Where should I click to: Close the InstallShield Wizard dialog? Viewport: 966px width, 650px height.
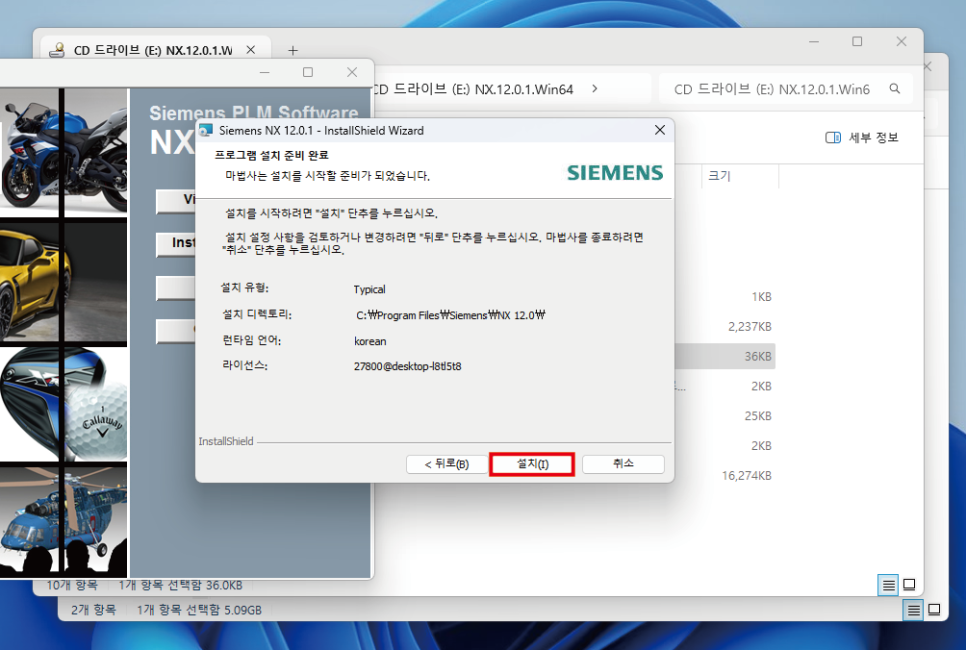pyautogui.click(x=660, y=130)
